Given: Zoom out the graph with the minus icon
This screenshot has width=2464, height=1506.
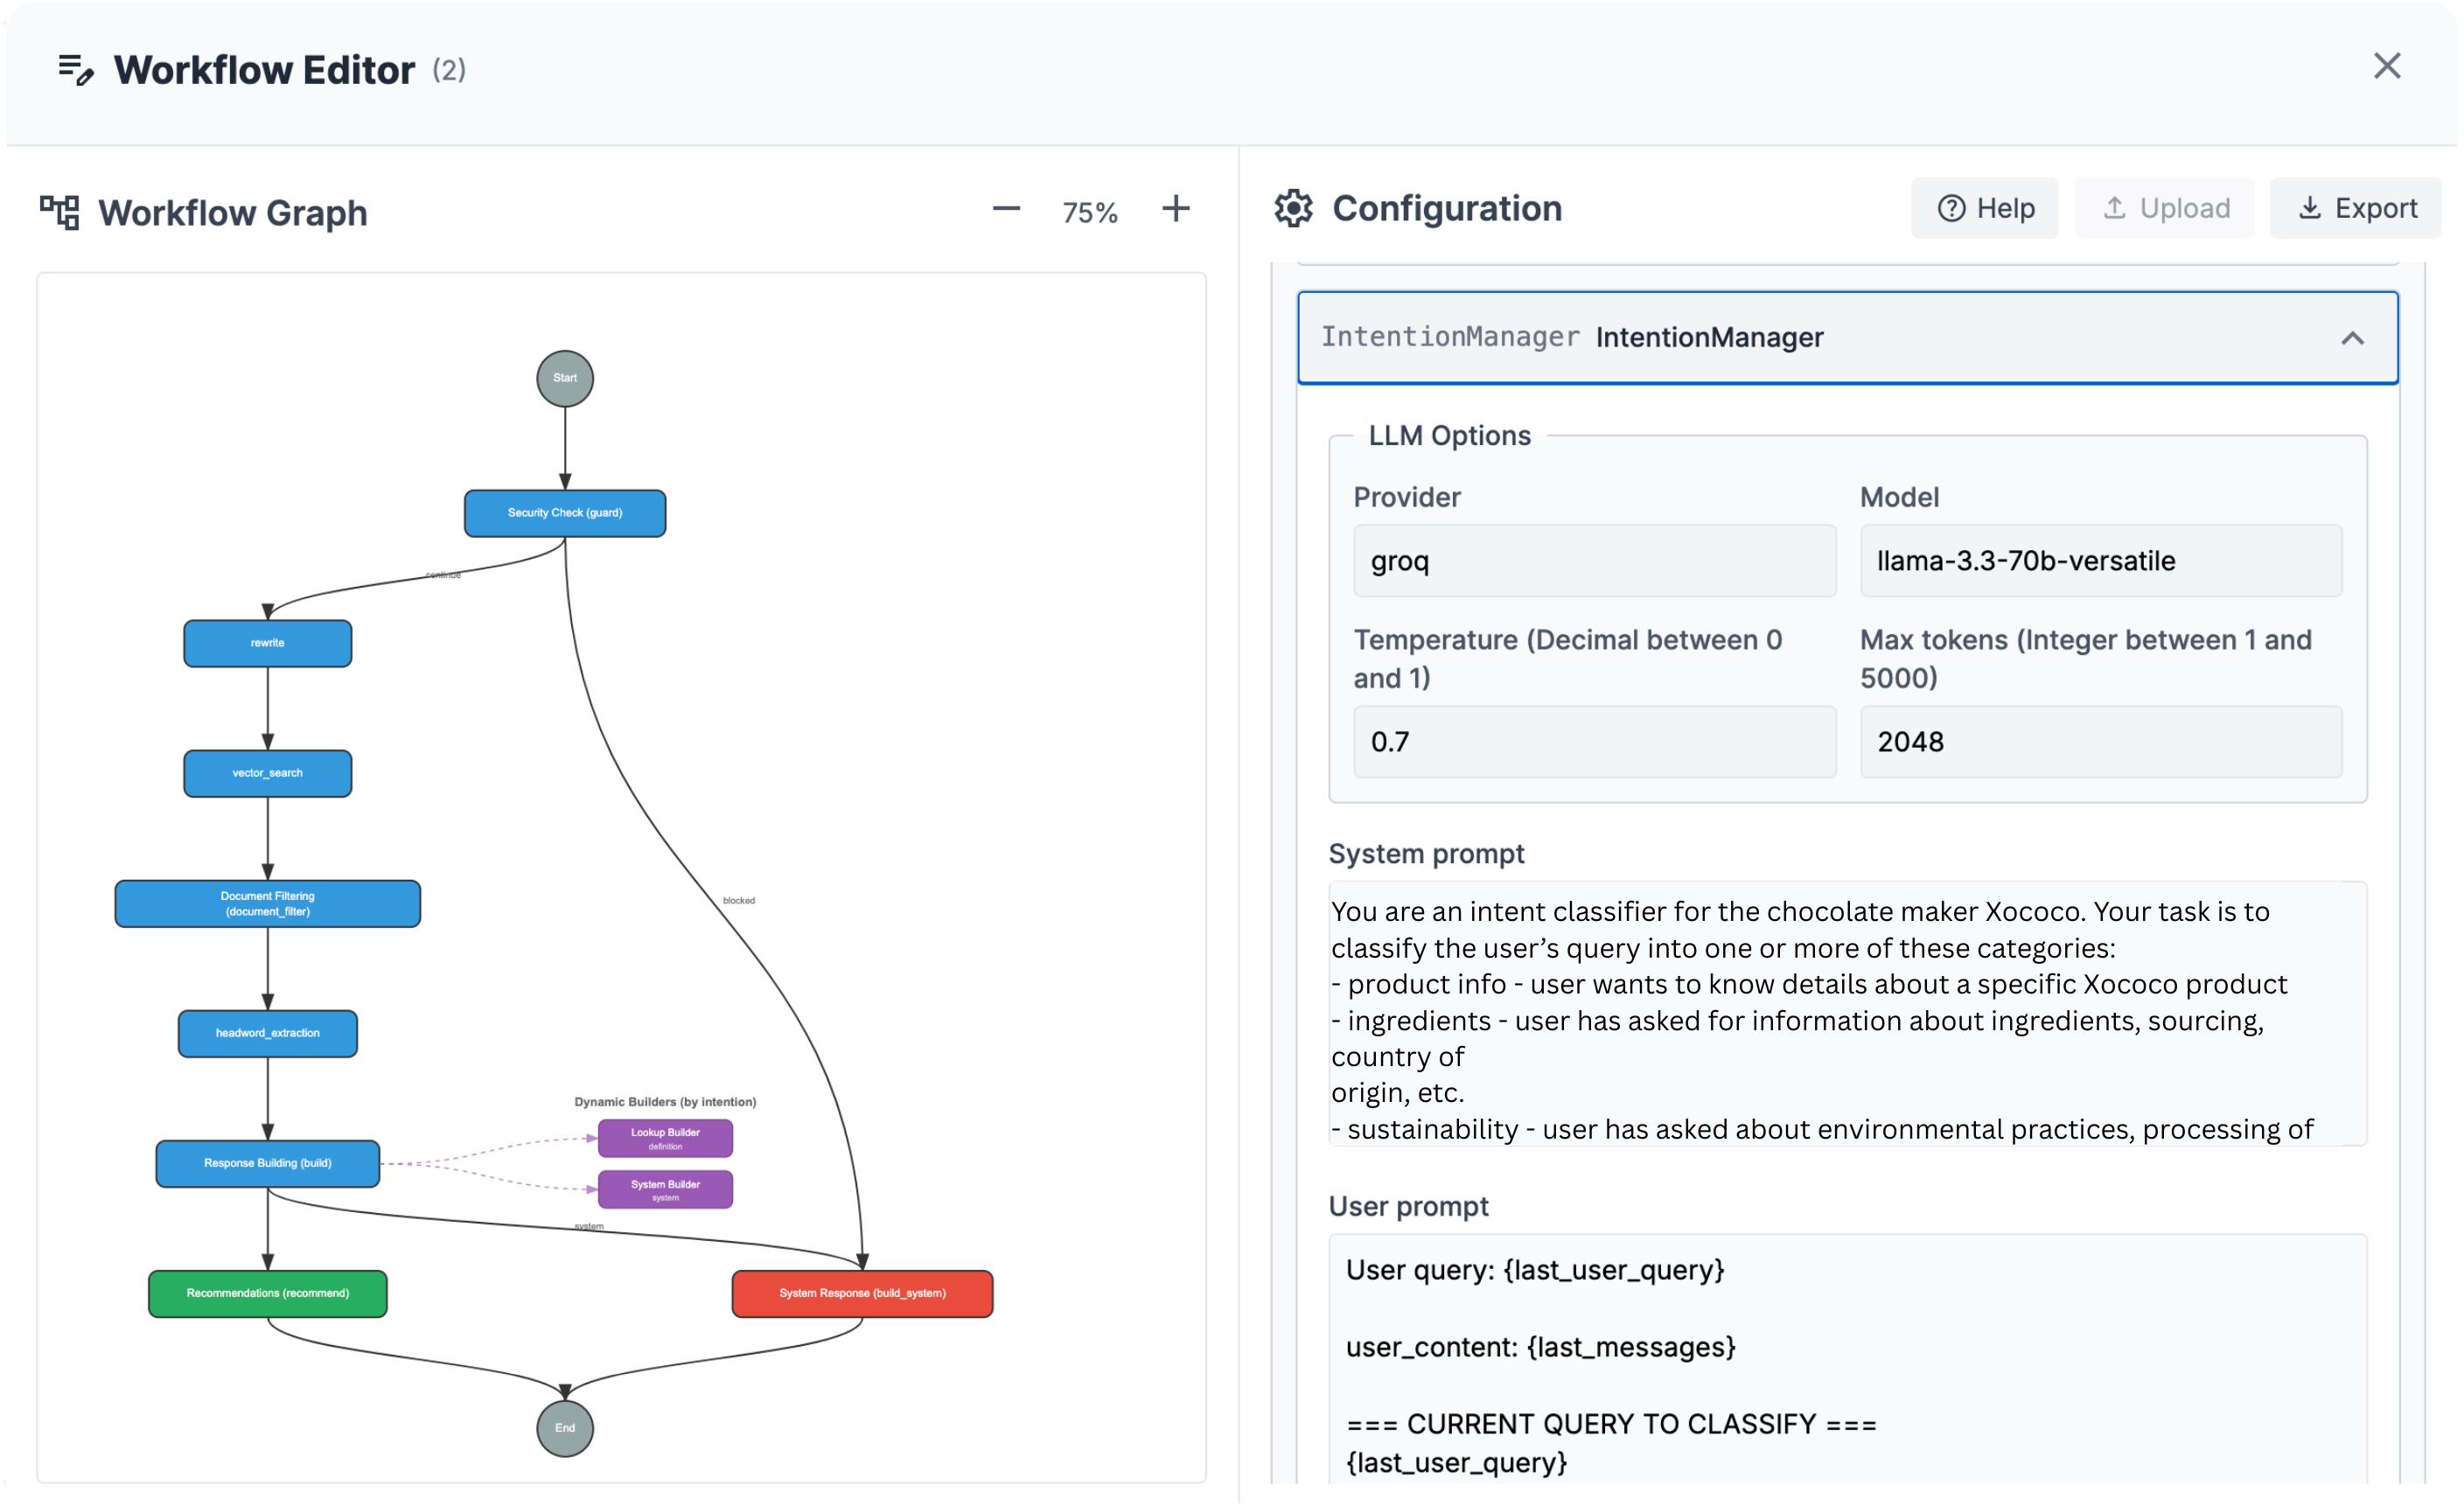Looking at the screenshot, I should tap(1006, 210).
